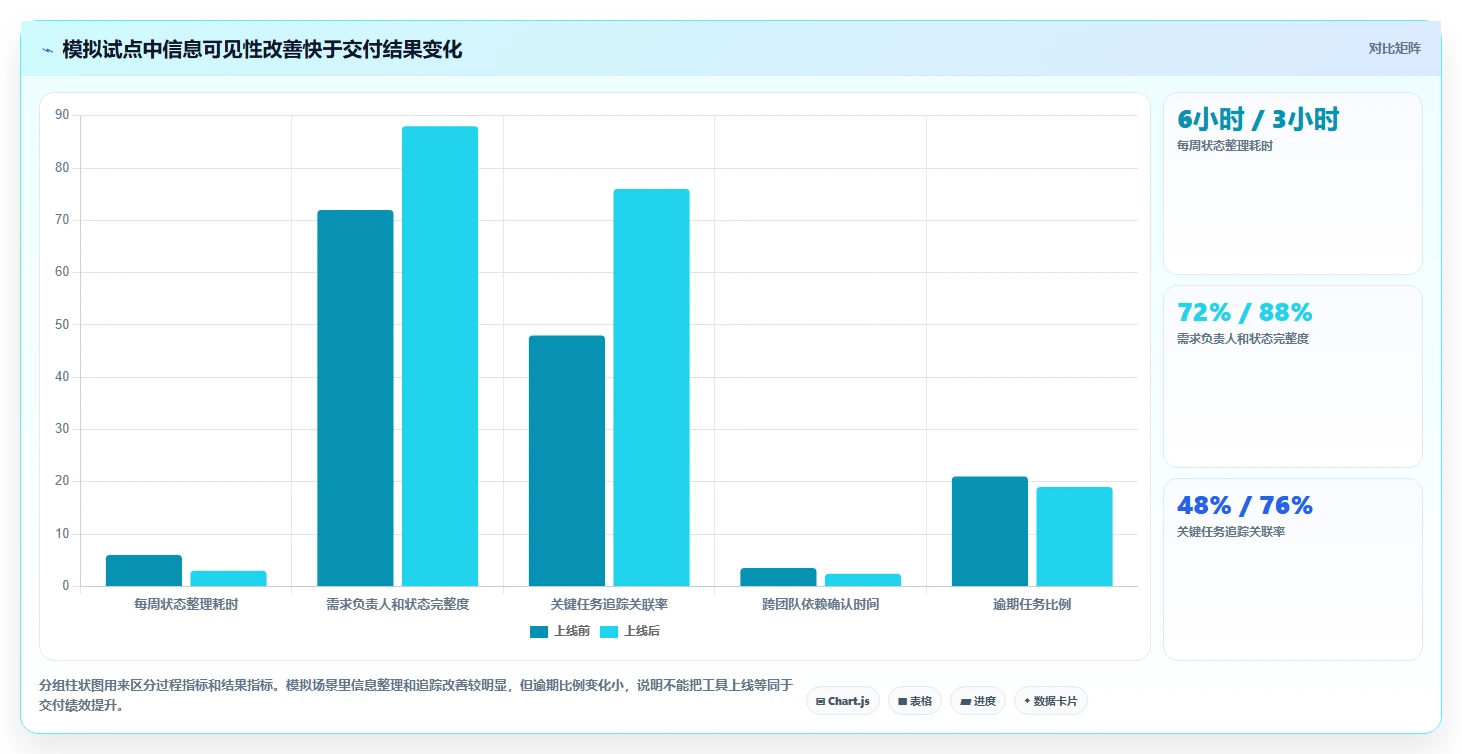Viewport: 1462px width, 754px height.
Task: Click the 上线前 bar for 关键任务追踪关联率
Action: [x=567, y=461]
